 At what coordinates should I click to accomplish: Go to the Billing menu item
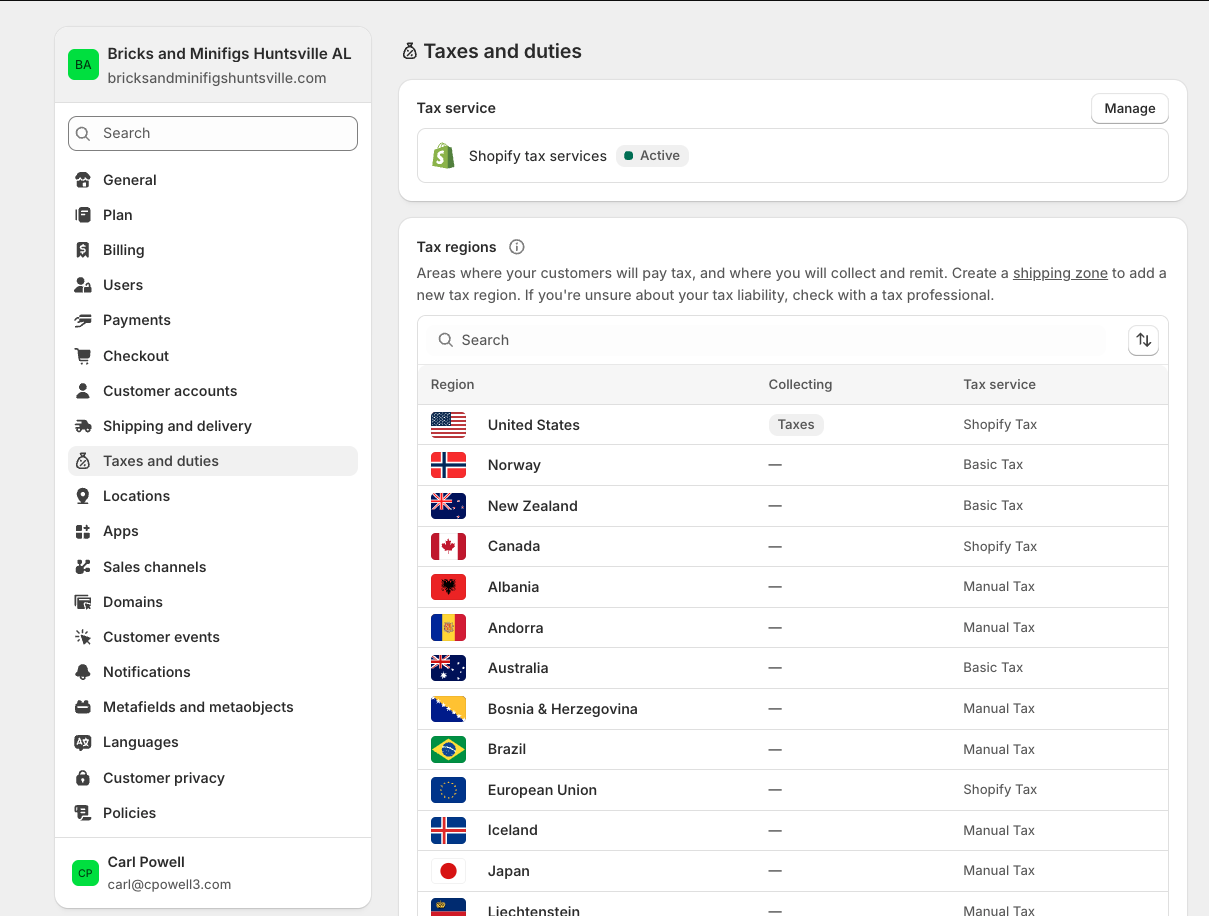(x=213, y=250)
